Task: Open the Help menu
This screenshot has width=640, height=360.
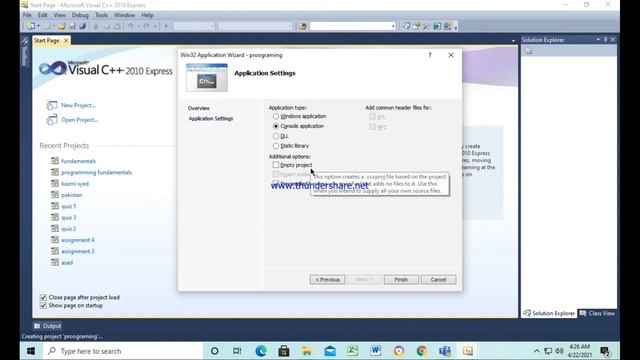Action: (147, 15)
